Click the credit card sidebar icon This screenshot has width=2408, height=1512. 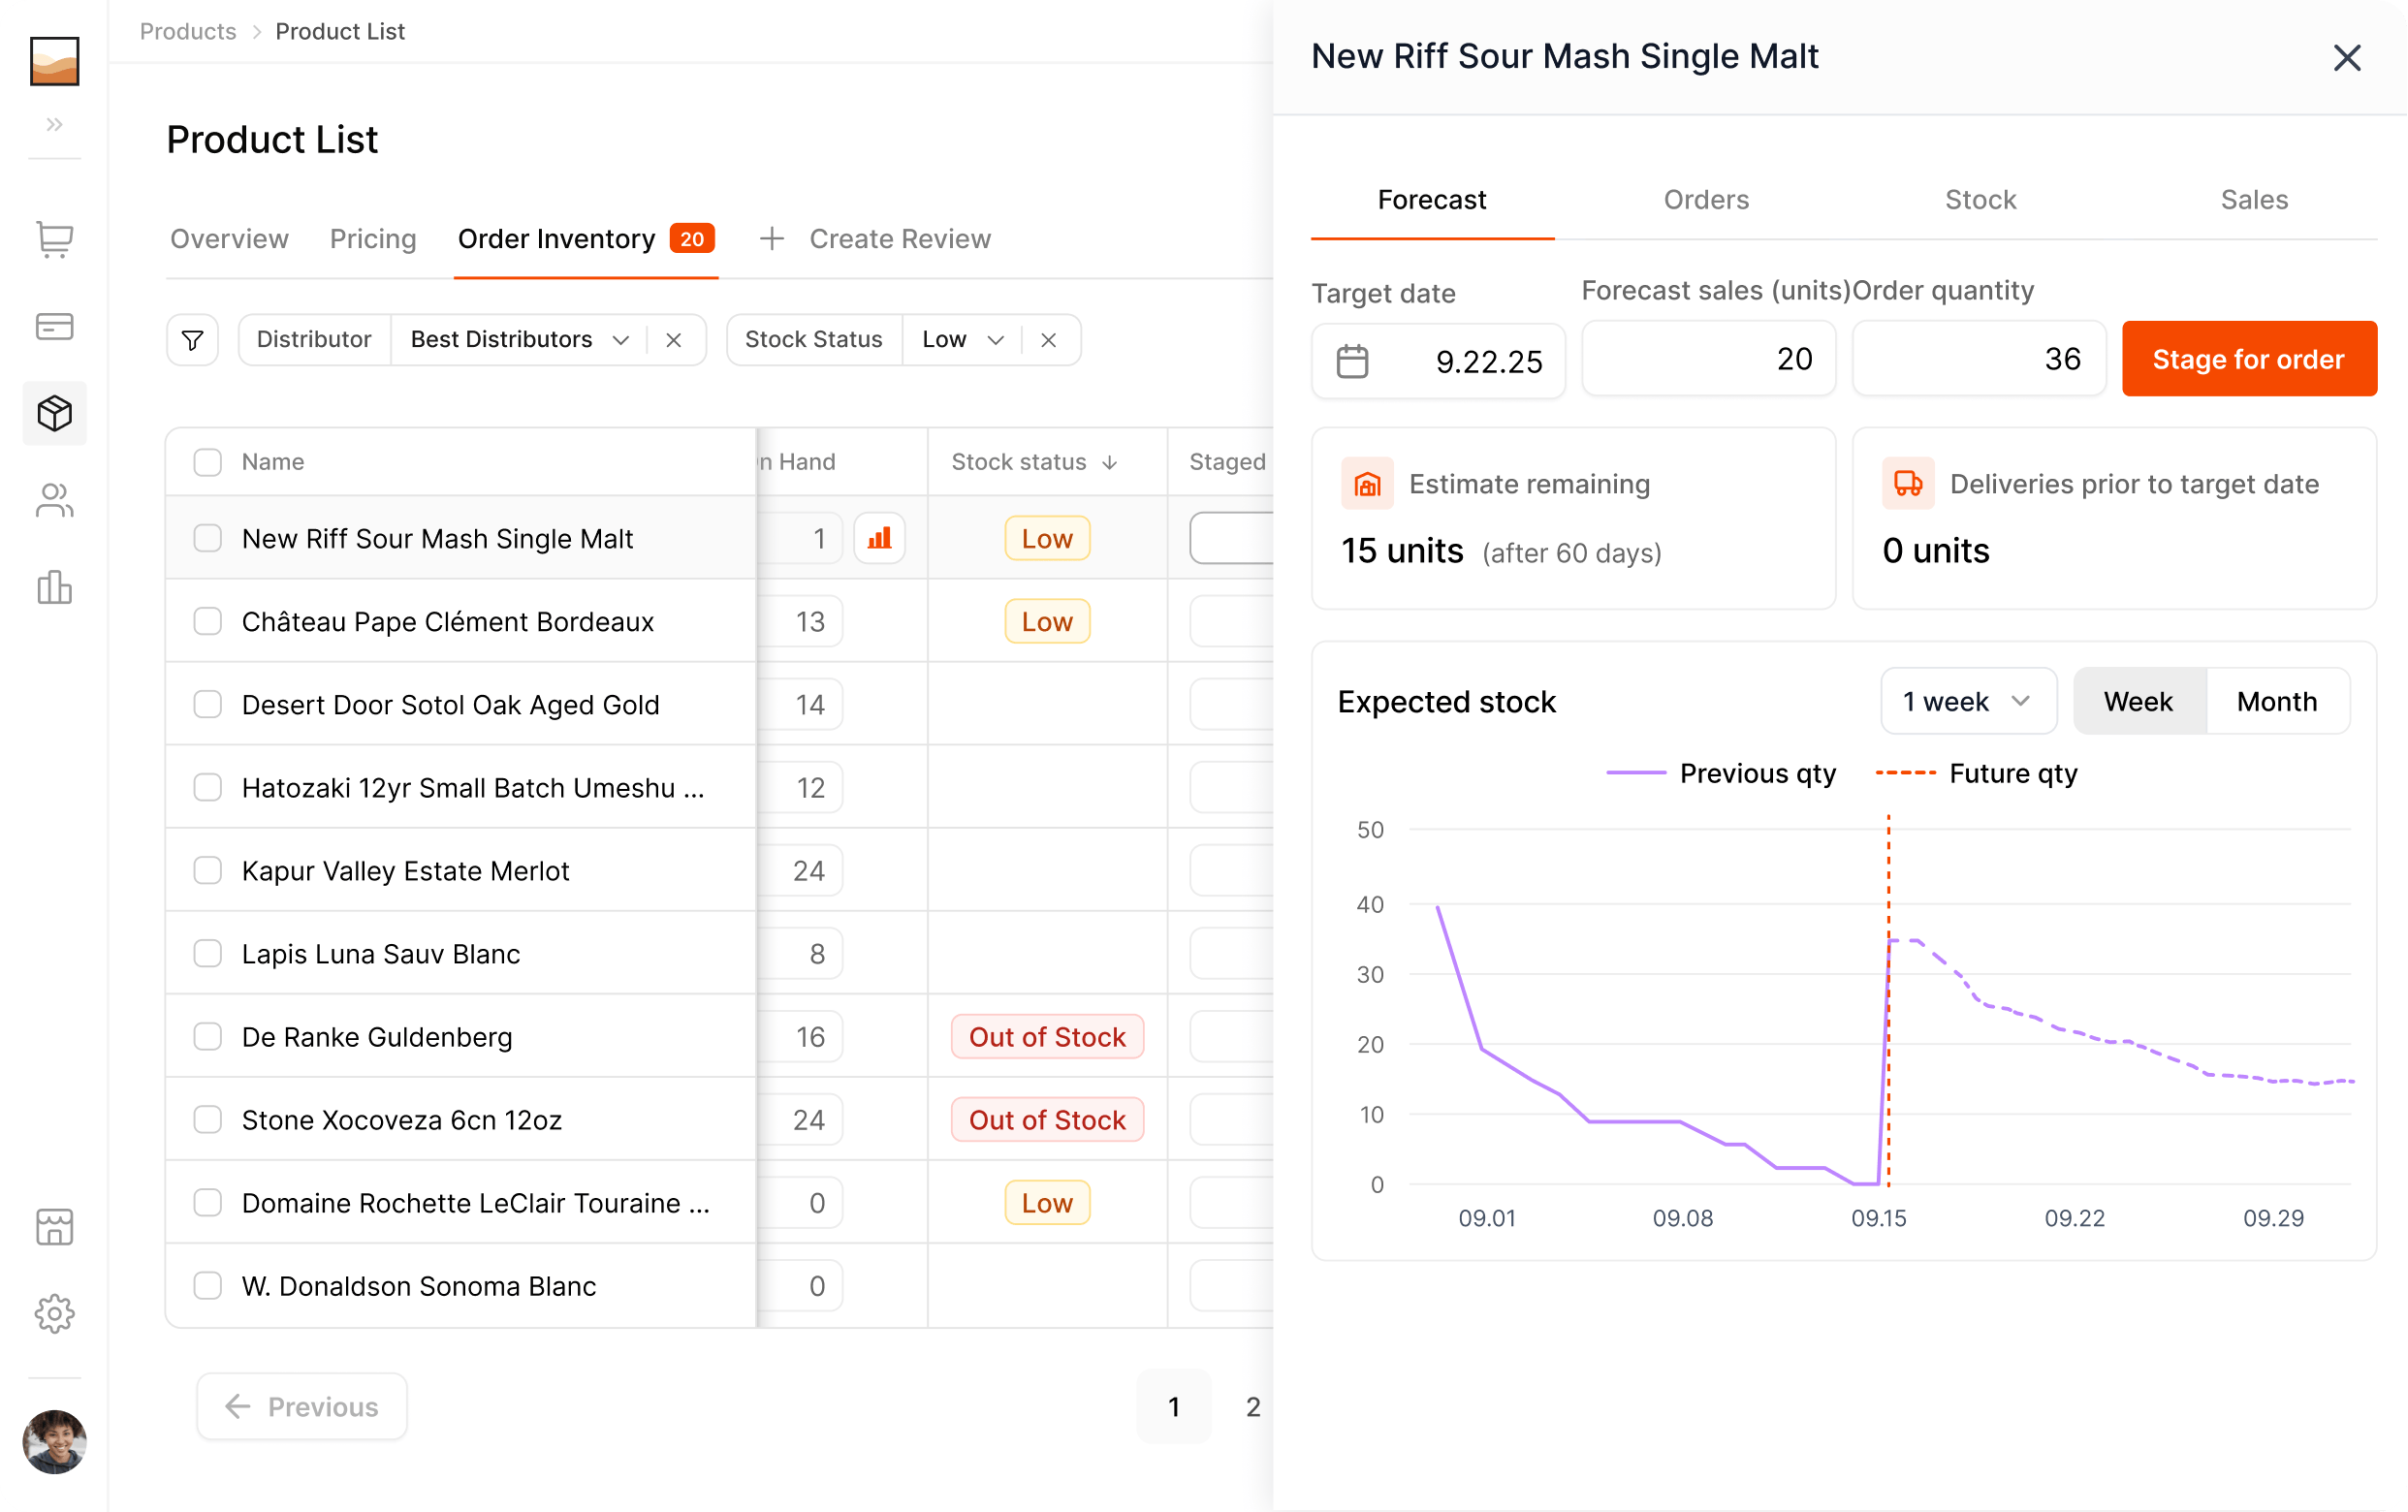pos(54,326)
